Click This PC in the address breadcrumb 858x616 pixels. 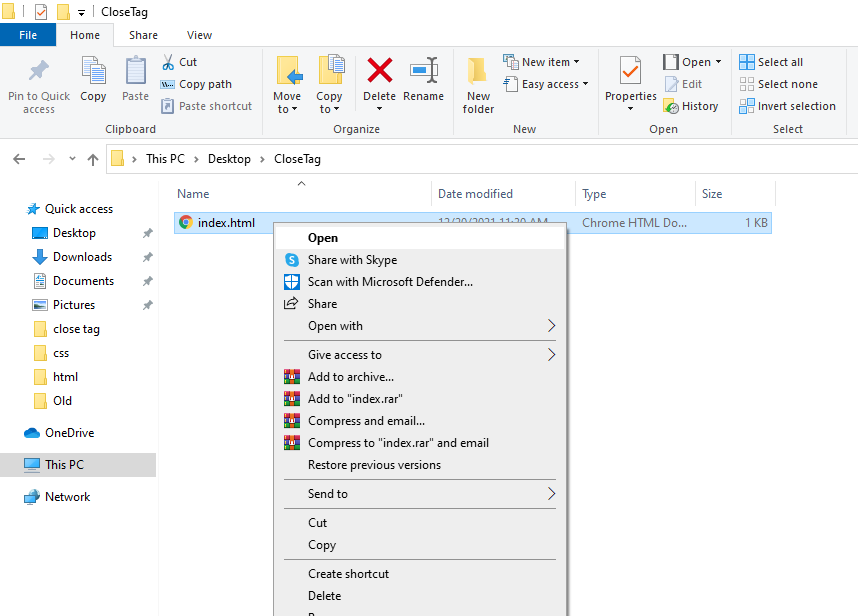coord(165,159)
